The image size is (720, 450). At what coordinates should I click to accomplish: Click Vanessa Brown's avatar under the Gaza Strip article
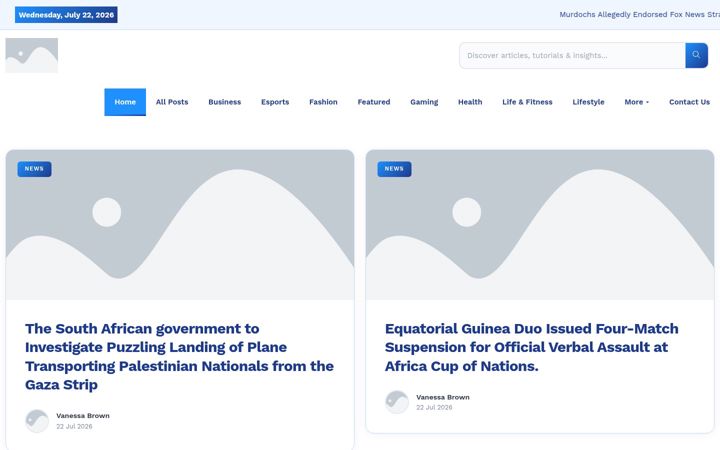tap(37, 421)
